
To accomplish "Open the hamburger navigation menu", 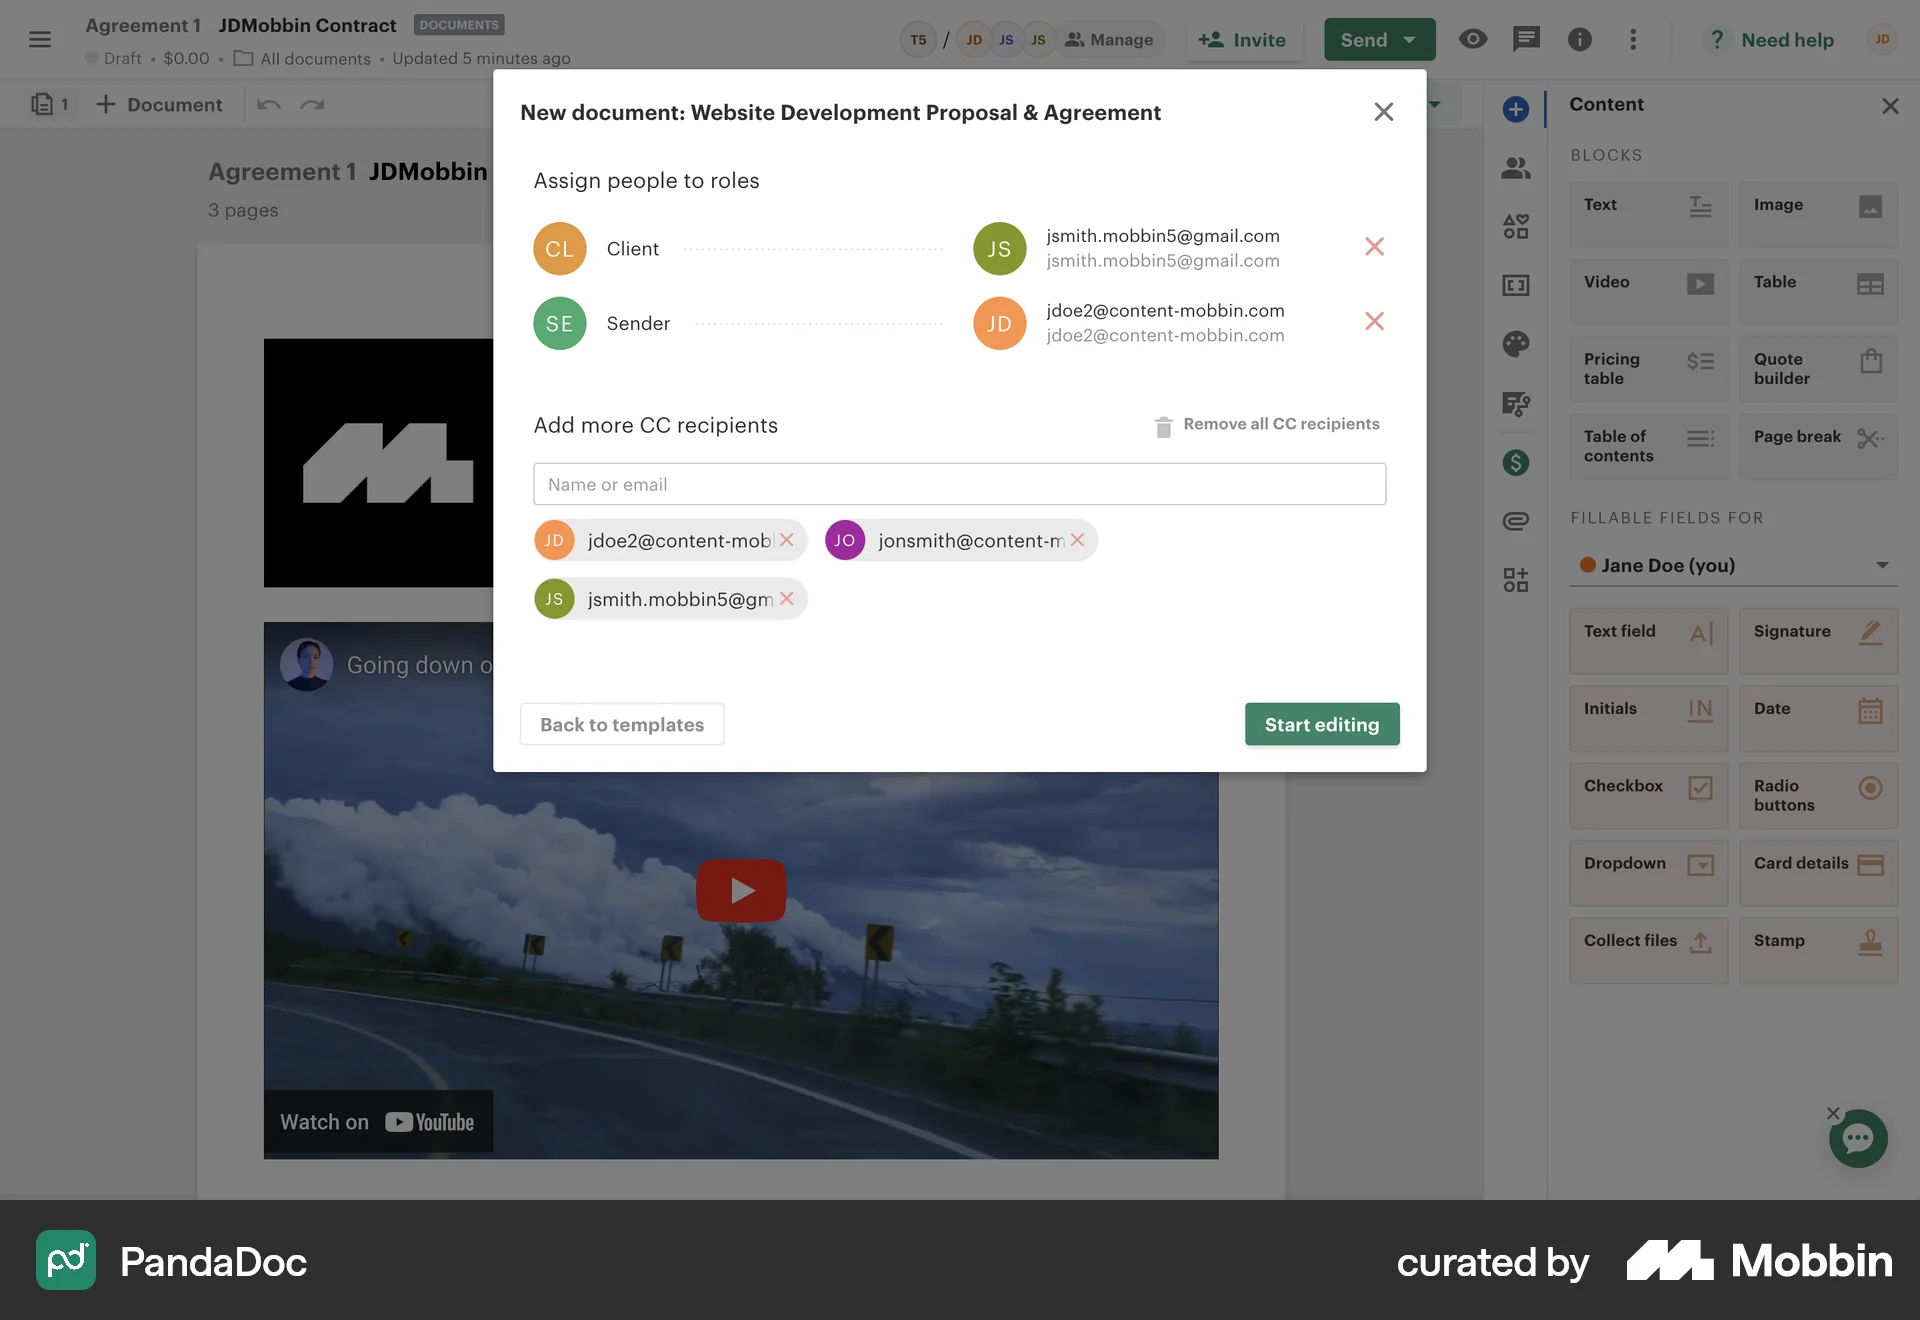I will click(x=41, y=40).
